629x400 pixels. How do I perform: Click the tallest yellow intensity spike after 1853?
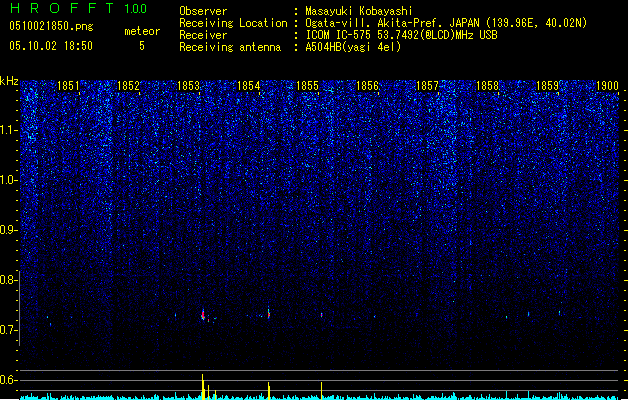pyautogui.click(x=203, y=387)
